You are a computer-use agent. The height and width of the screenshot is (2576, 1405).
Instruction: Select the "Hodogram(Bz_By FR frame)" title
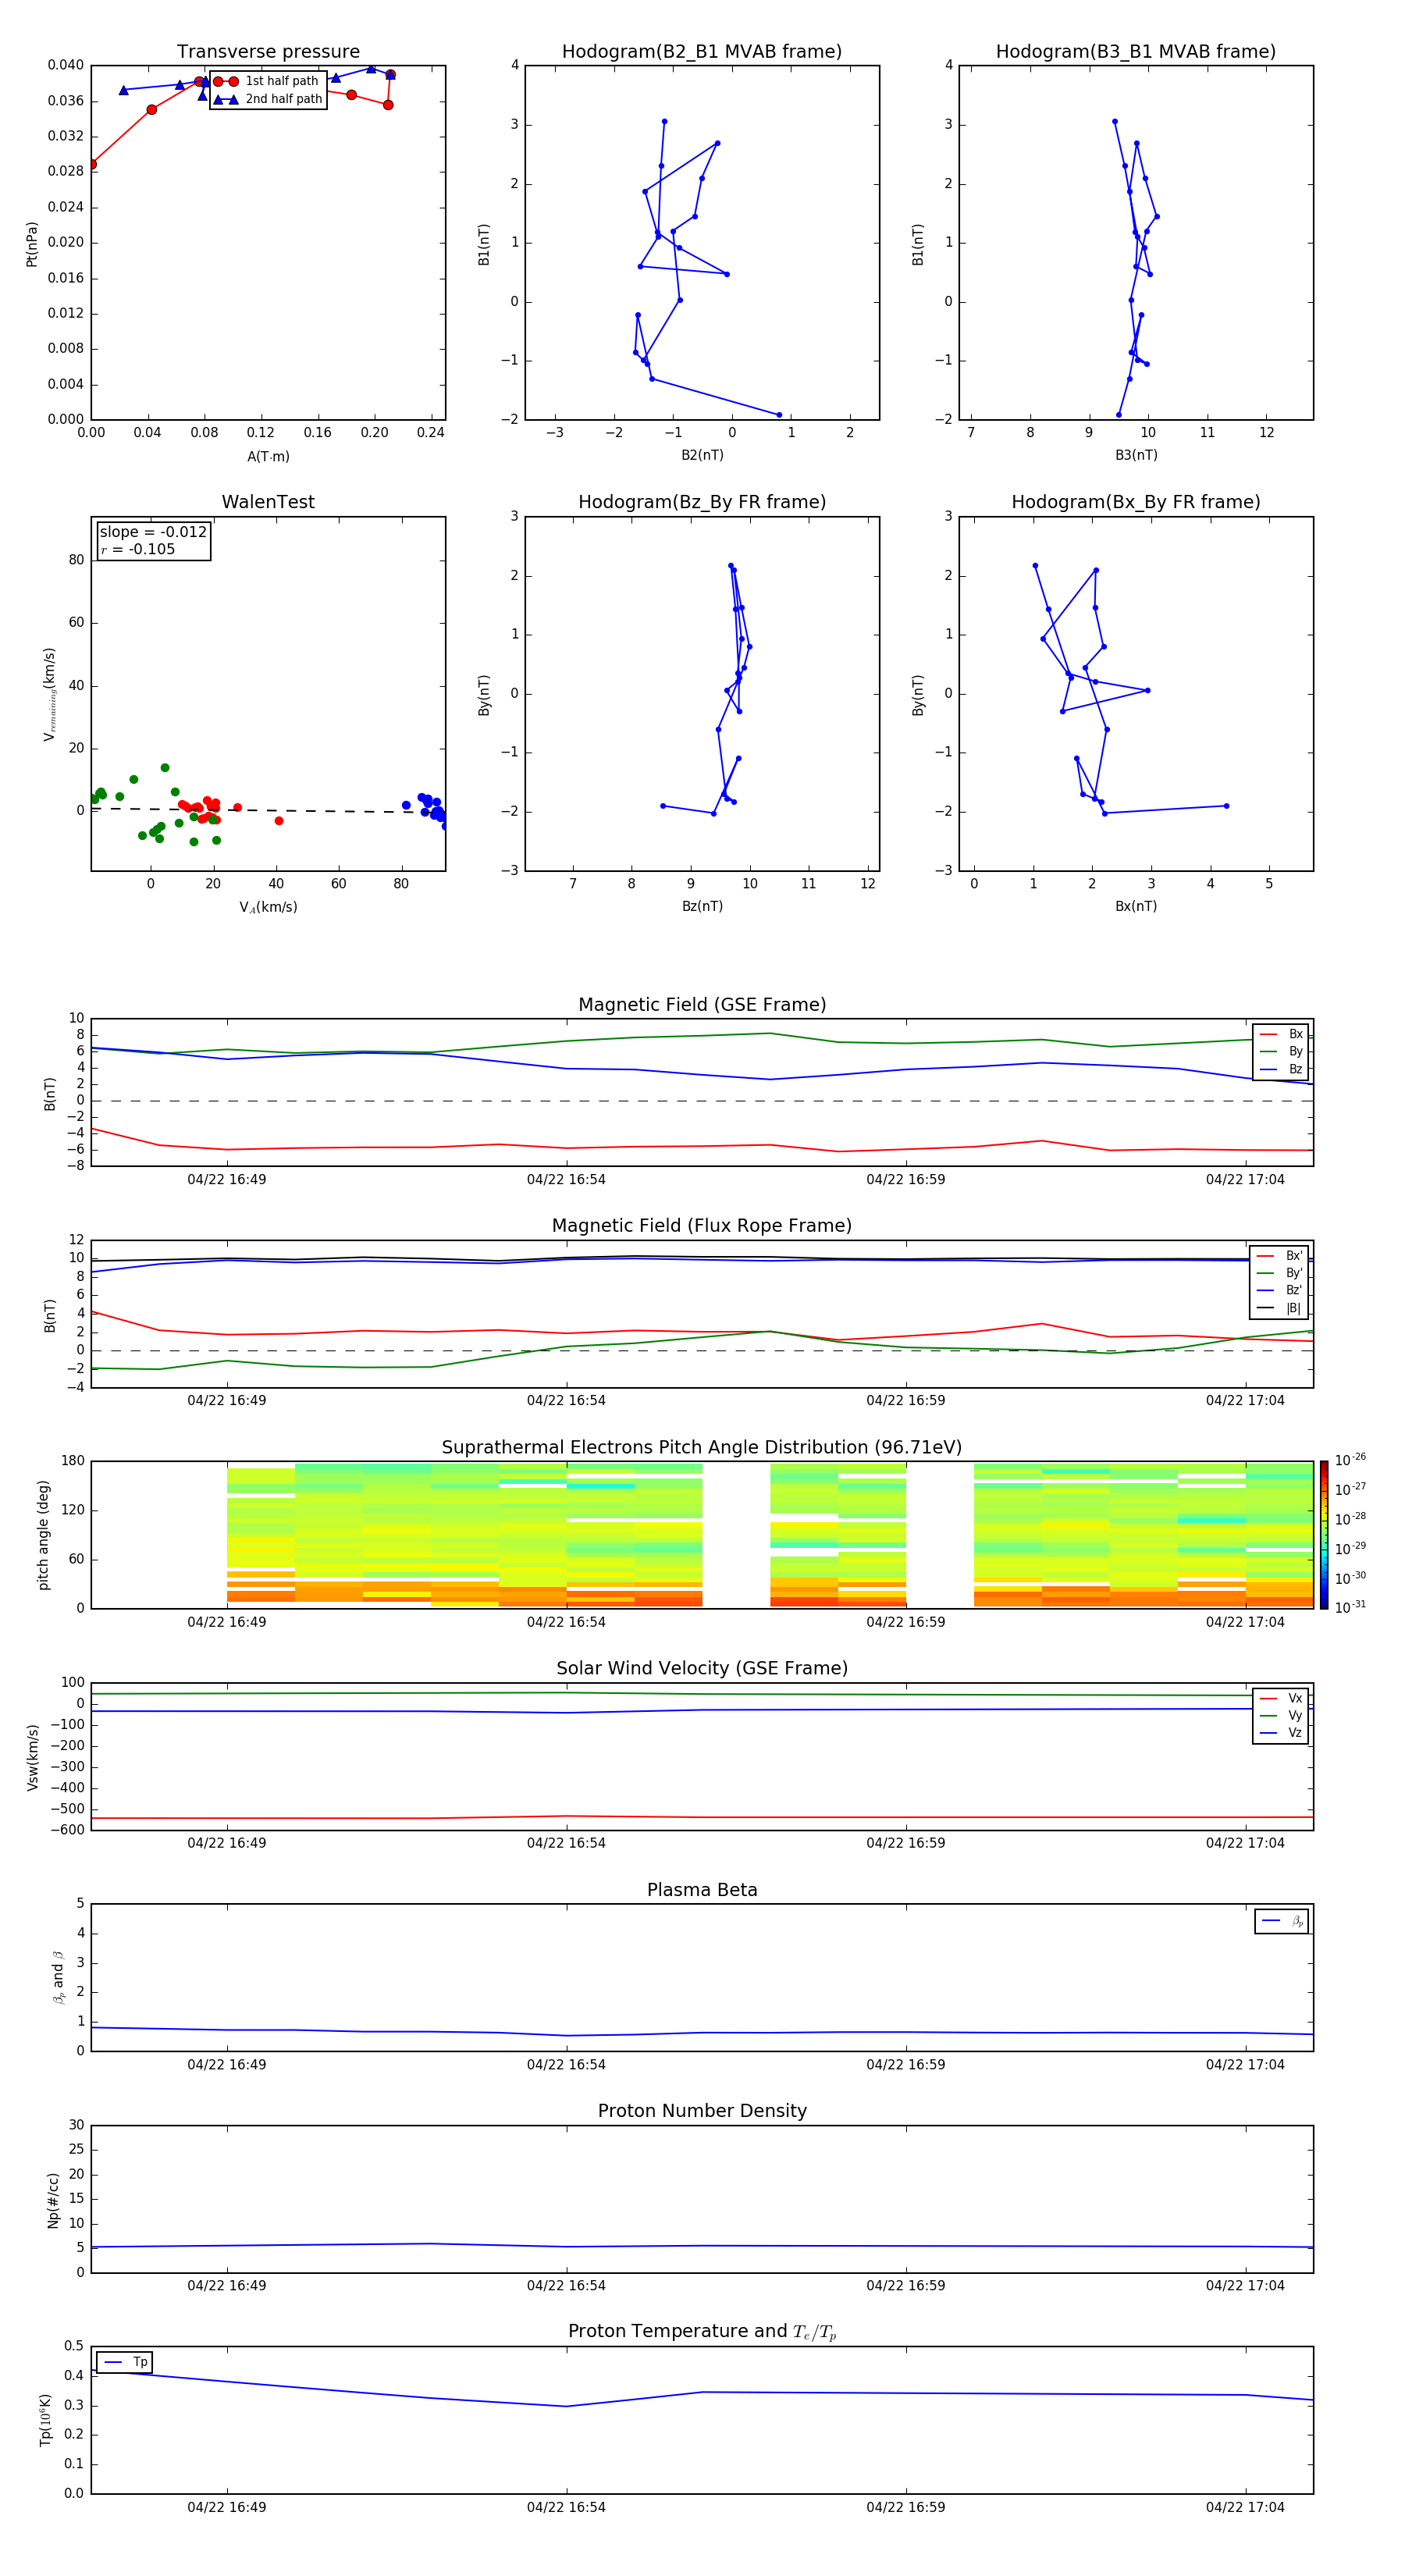pos(702,502)
